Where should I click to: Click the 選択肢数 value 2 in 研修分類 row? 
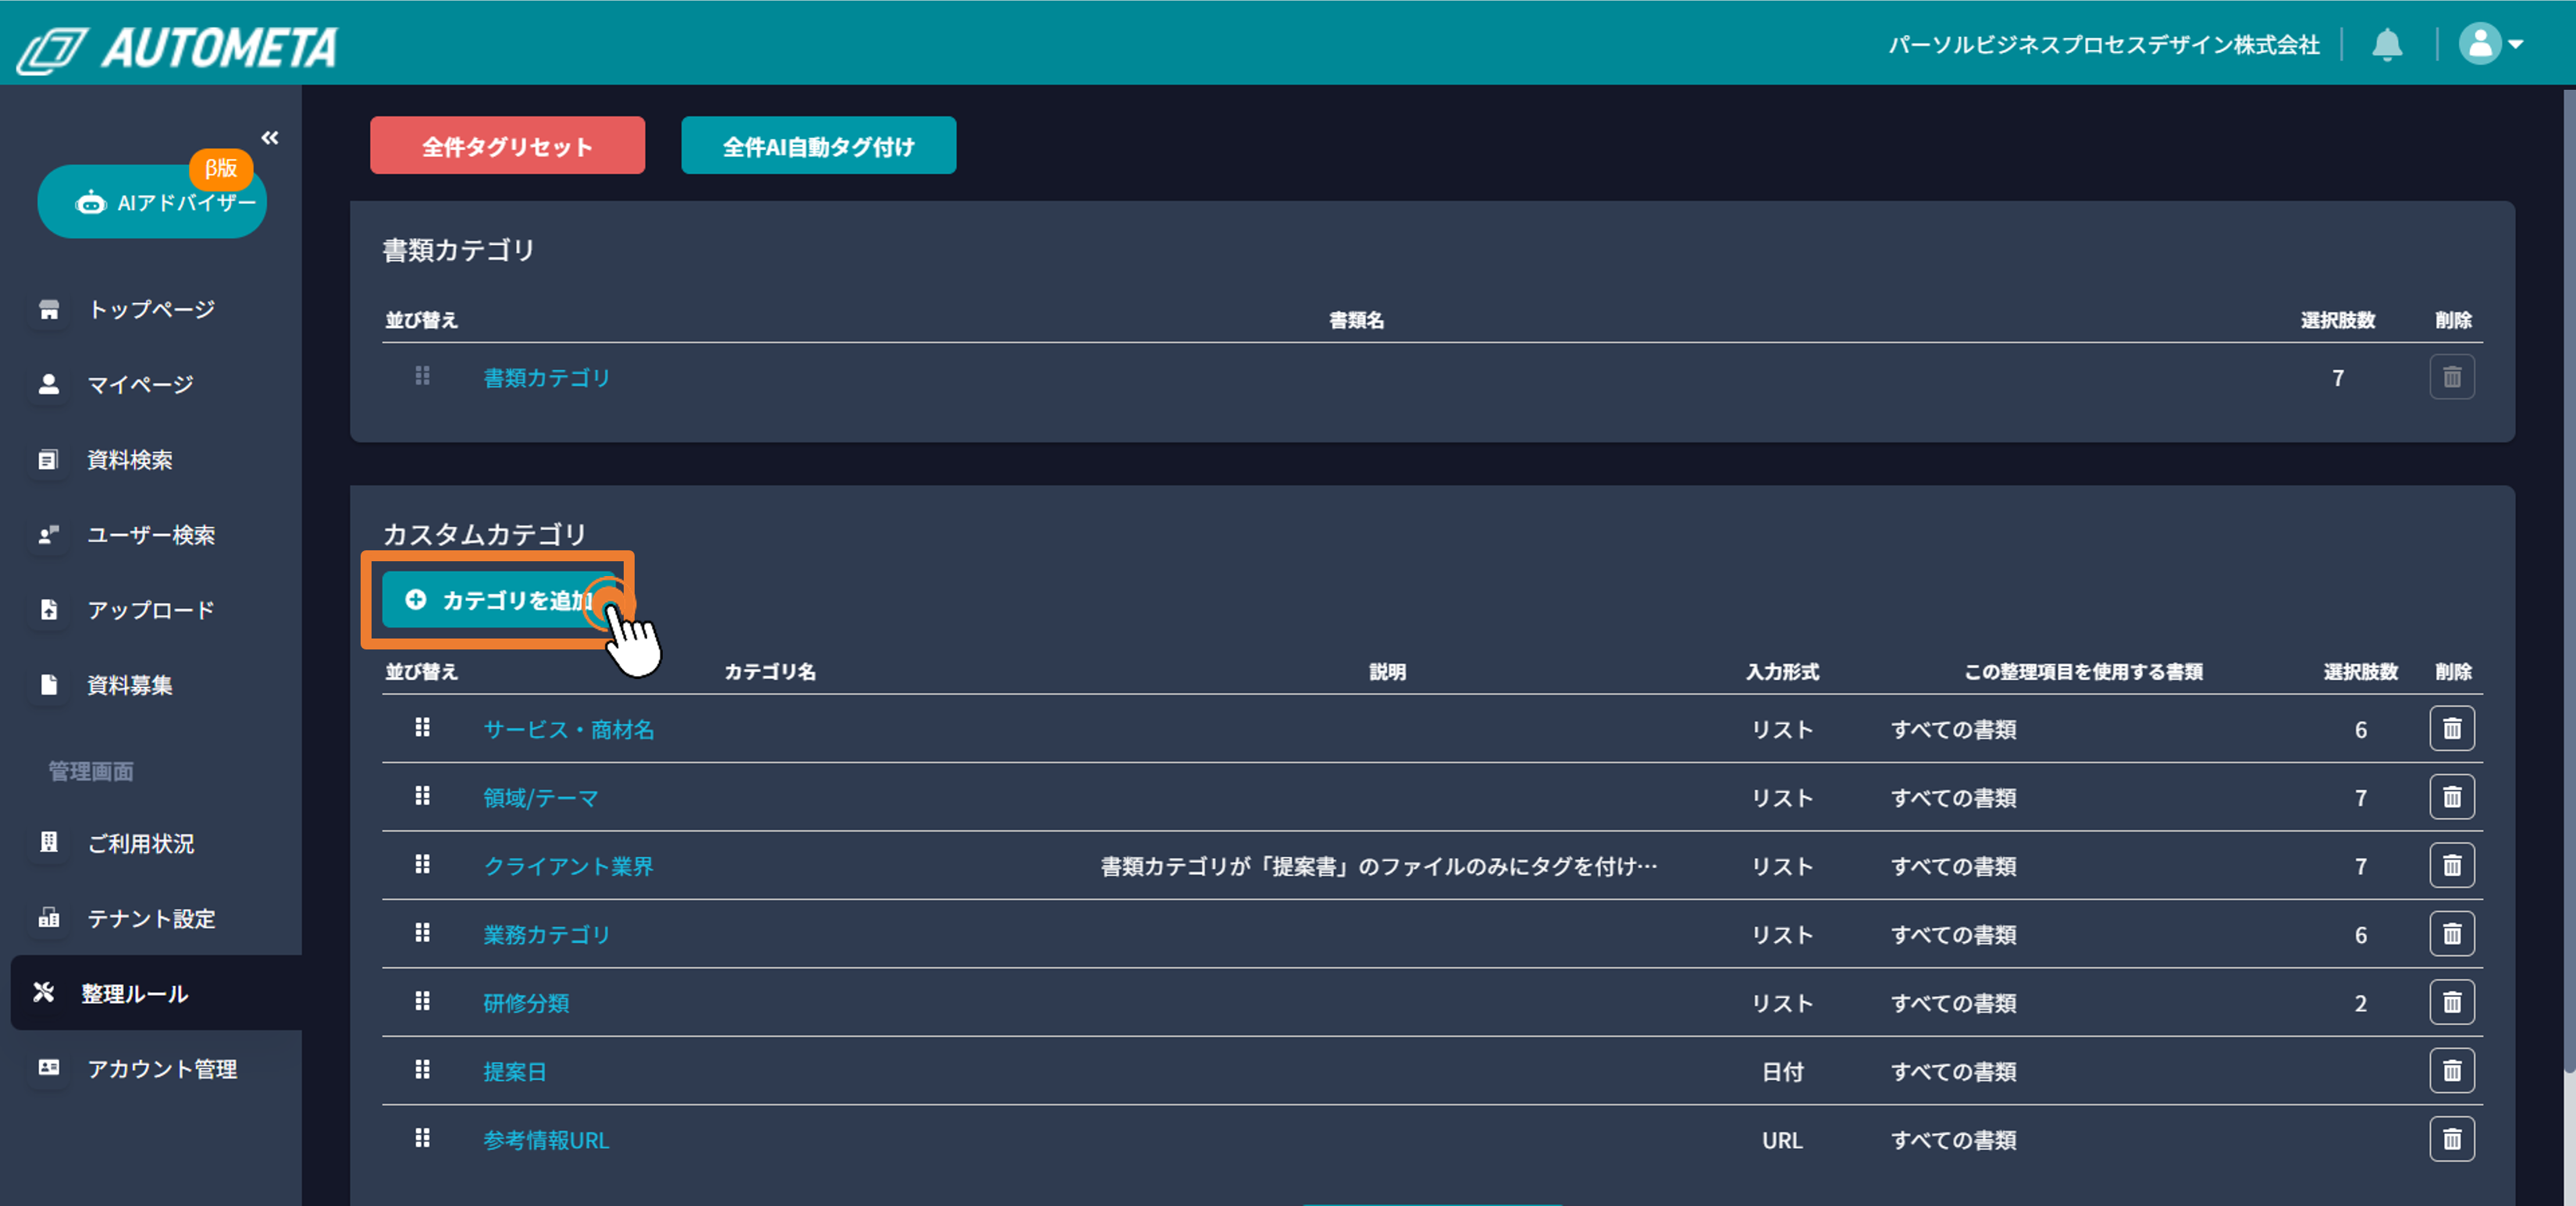pyautogui.click(x=2360, y=1003)
